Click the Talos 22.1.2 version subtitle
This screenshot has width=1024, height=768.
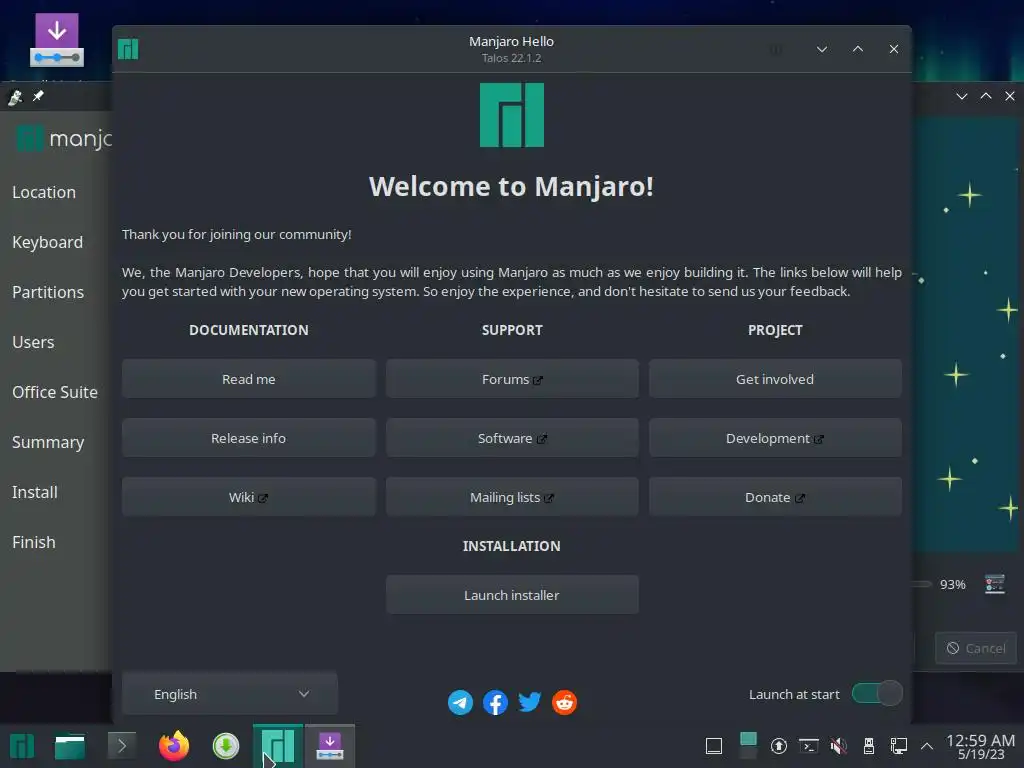(x=511, y=58)
